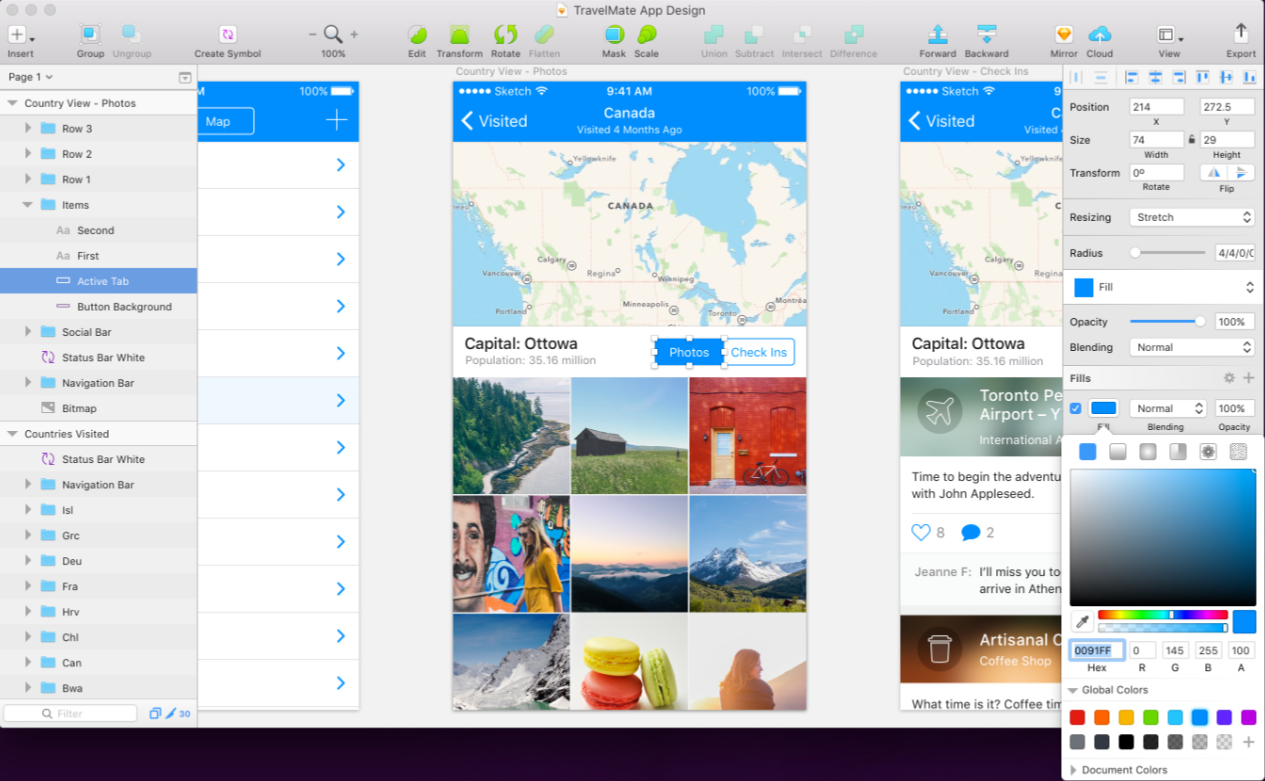Pick the red Global Color swatch
The height and width of the screenshot is (781, 1265).
(x=1077, y=717)
